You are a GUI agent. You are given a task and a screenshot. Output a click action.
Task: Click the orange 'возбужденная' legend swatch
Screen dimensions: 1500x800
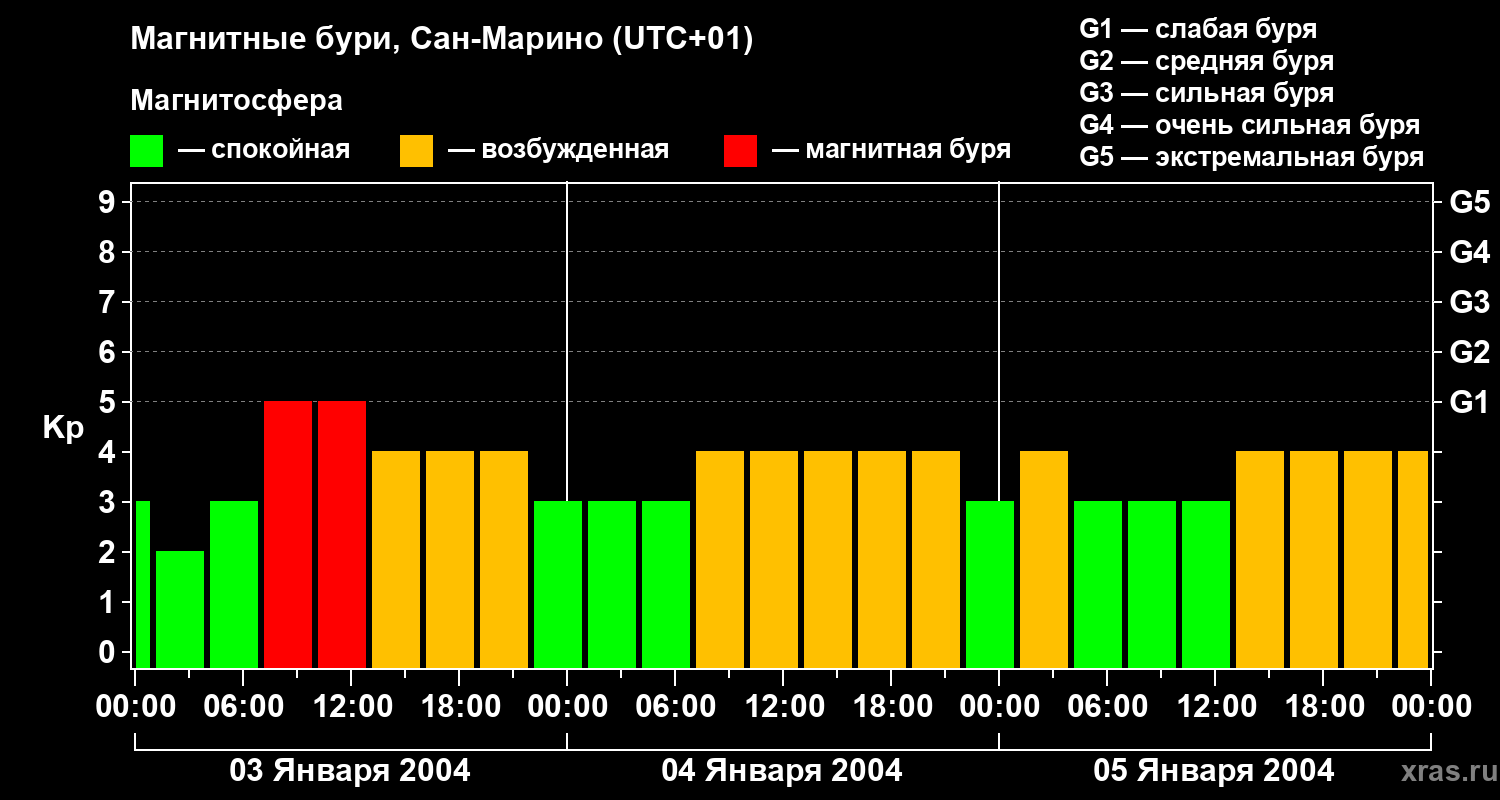[416, 151]
